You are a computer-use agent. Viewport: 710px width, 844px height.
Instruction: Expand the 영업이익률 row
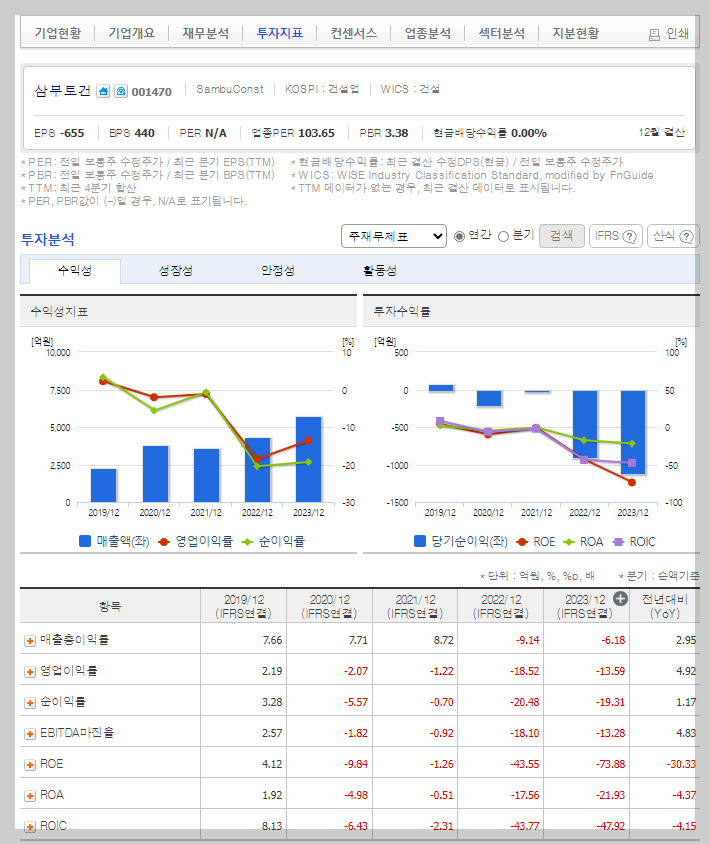[30, 672]
